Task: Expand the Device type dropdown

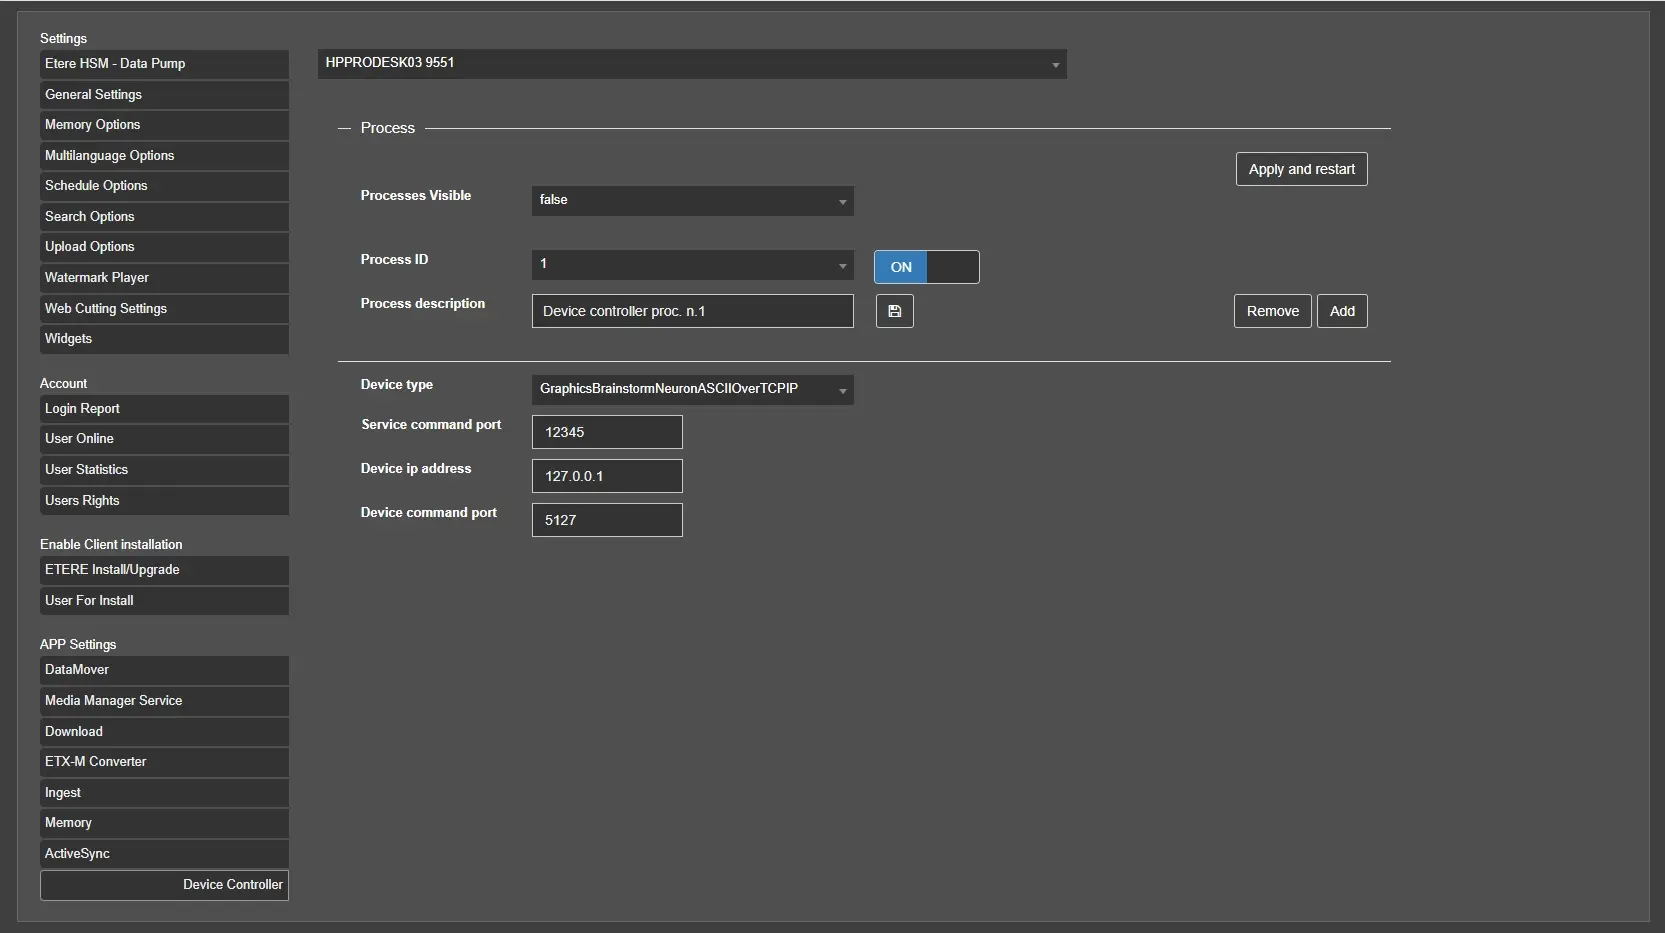Action: pos(692,389)
